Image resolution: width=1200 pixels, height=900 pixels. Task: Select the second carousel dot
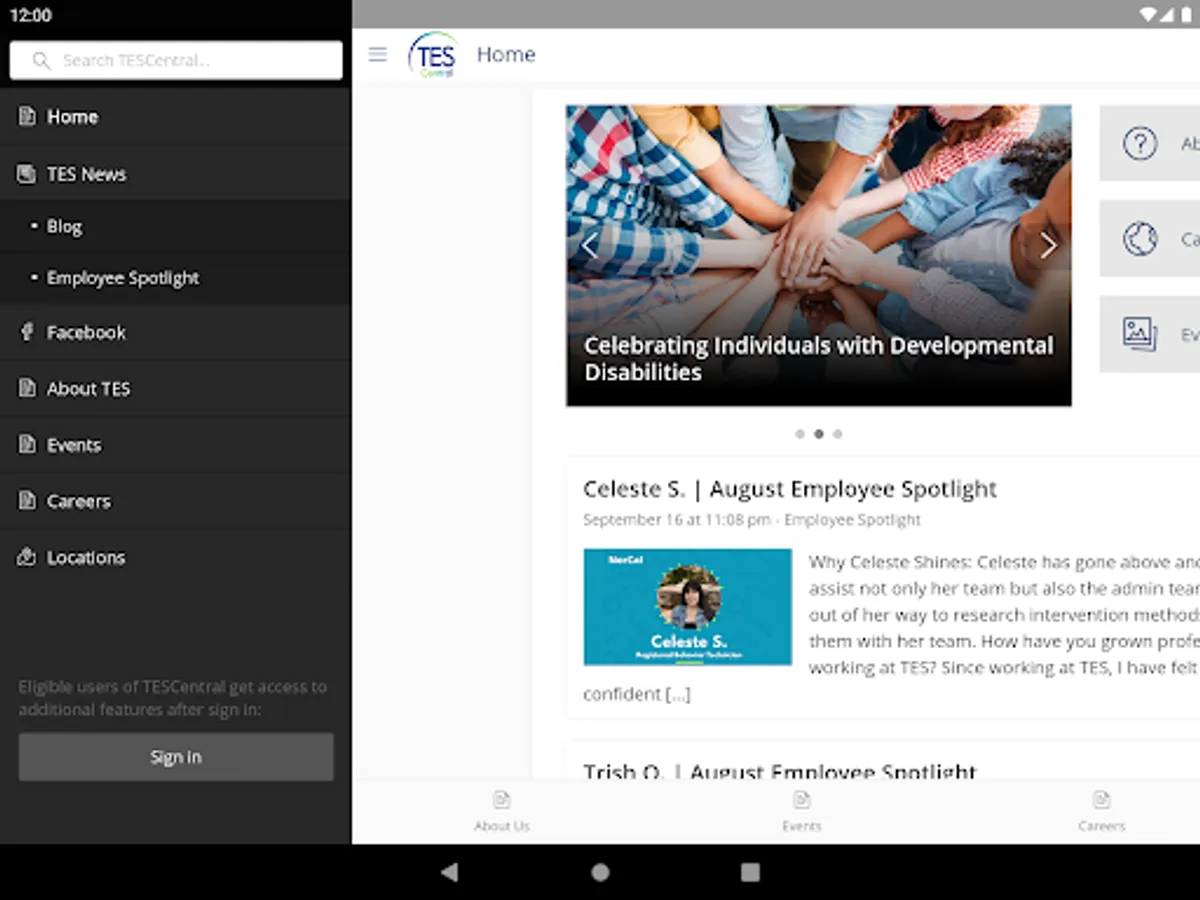coord(819,434)
